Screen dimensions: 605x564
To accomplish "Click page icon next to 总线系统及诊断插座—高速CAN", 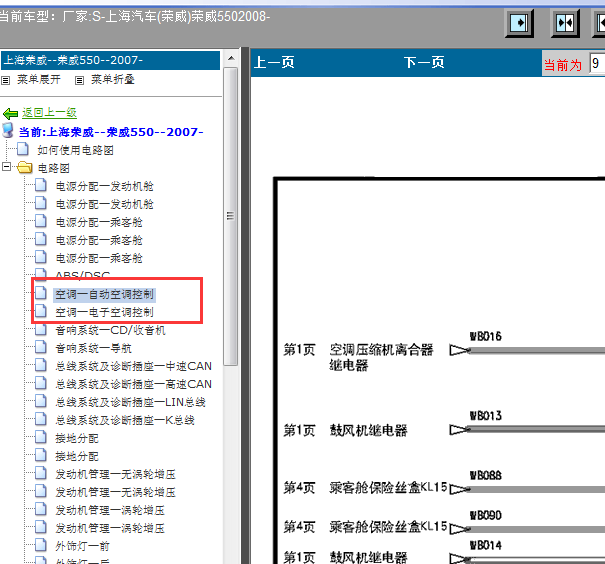I will coord(41,383).
